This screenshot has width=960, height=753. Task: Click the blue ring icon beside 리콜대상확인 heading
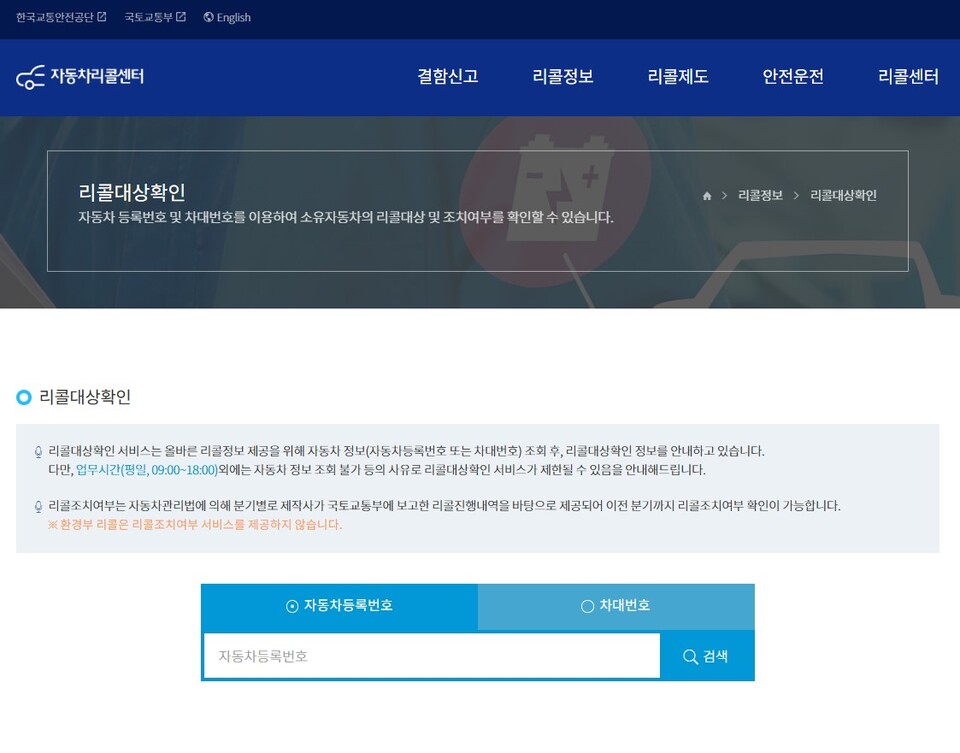click(24, 398)
